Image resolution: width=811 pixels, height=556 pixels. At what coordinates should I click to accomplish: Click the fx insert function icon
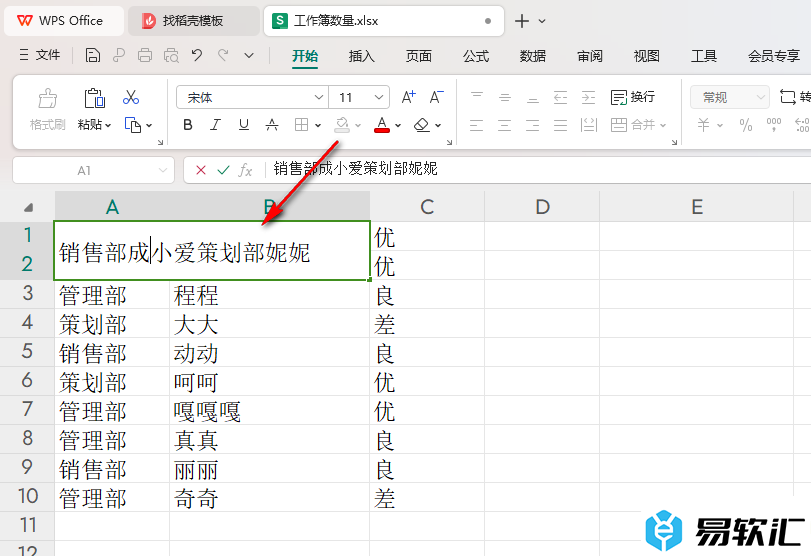click(245, 170)
